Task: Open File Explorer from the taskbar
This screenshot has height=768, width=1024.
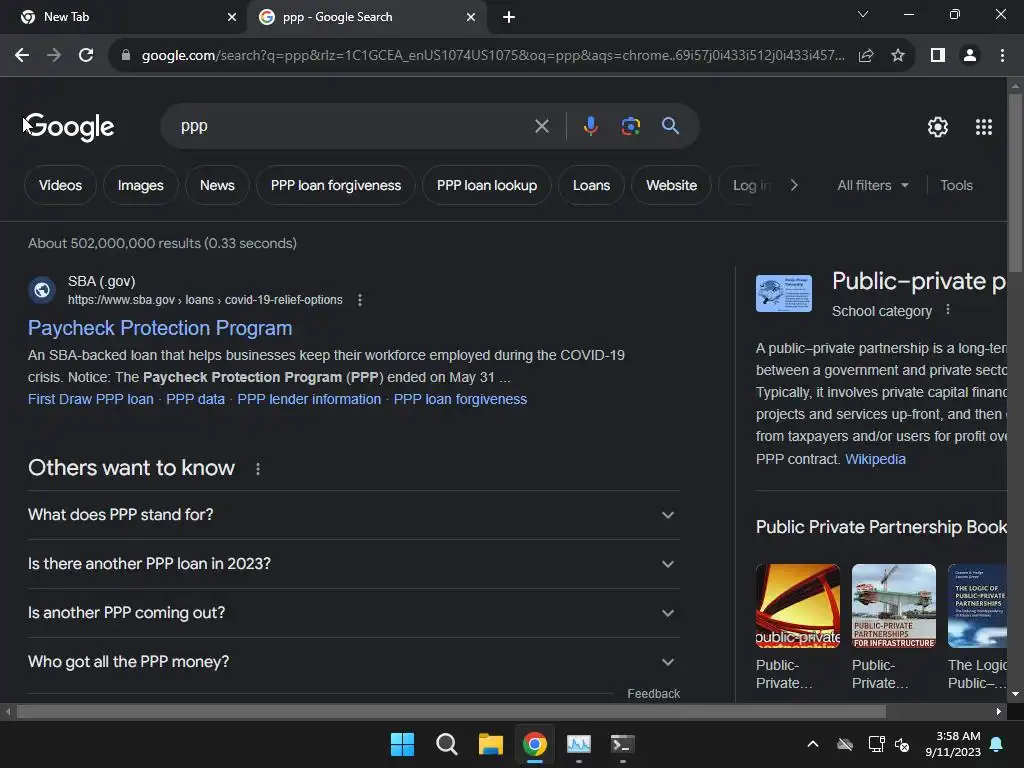Action: click(x=490, y=744)
